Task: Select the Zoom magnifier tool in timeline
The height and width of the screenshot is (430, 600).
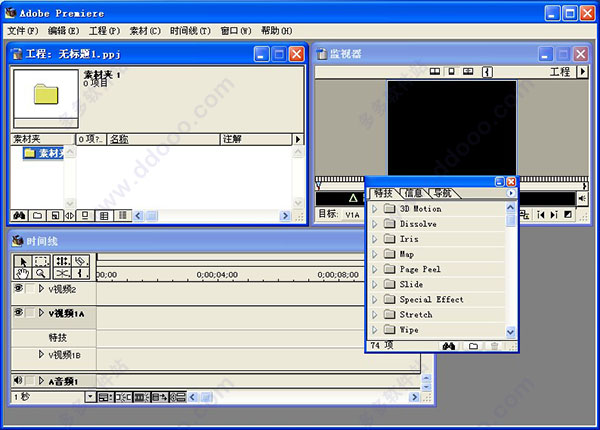Action: point(41,274)
